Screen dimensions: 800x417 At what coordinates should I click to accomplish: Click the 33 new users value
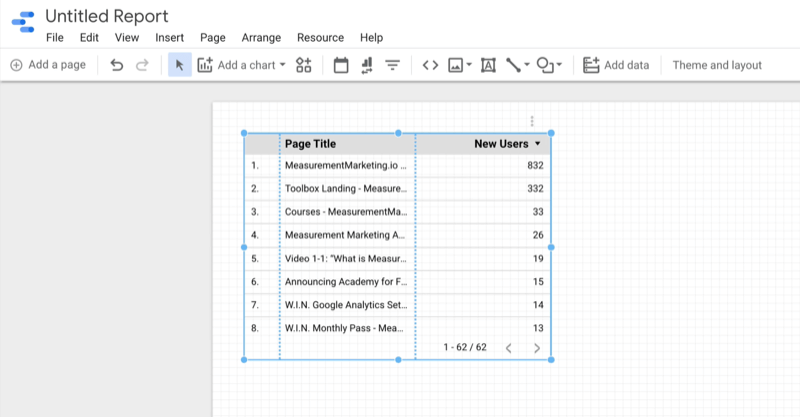point(538,212)
